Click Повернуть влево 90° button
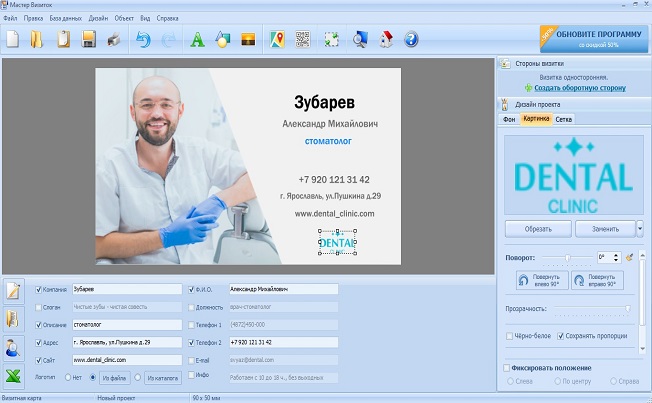 tap(542, 280)
